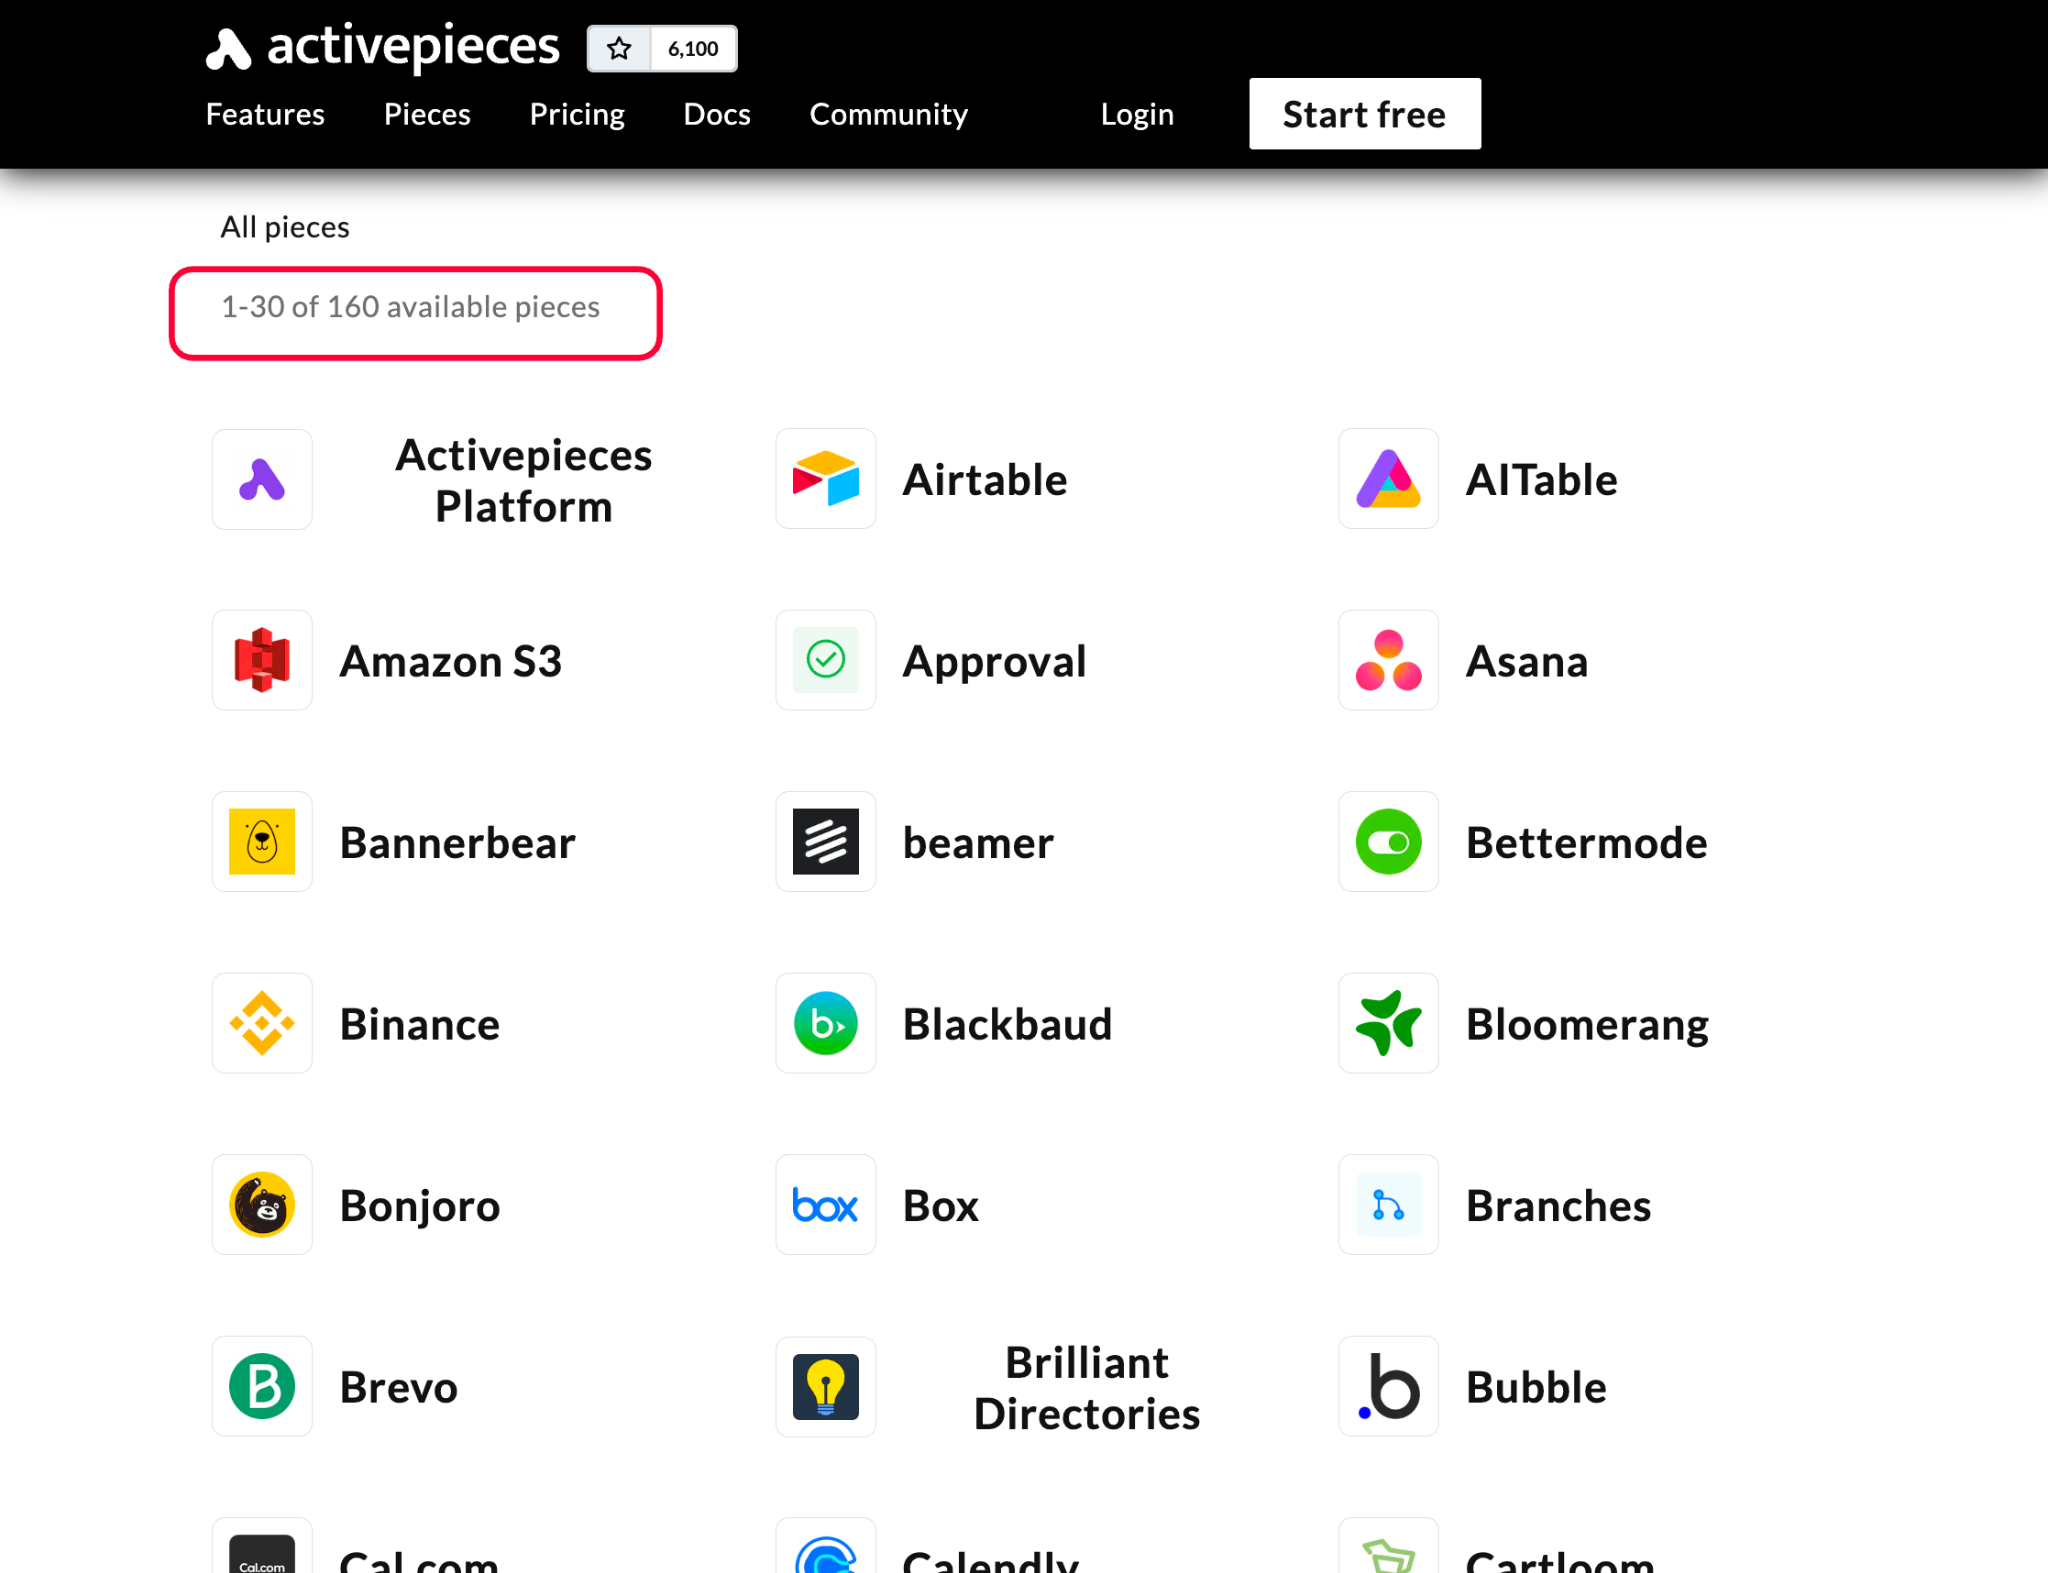Click the Branches icon
Viewport: 2048px width, 1573px height.
(1387, 1203)
